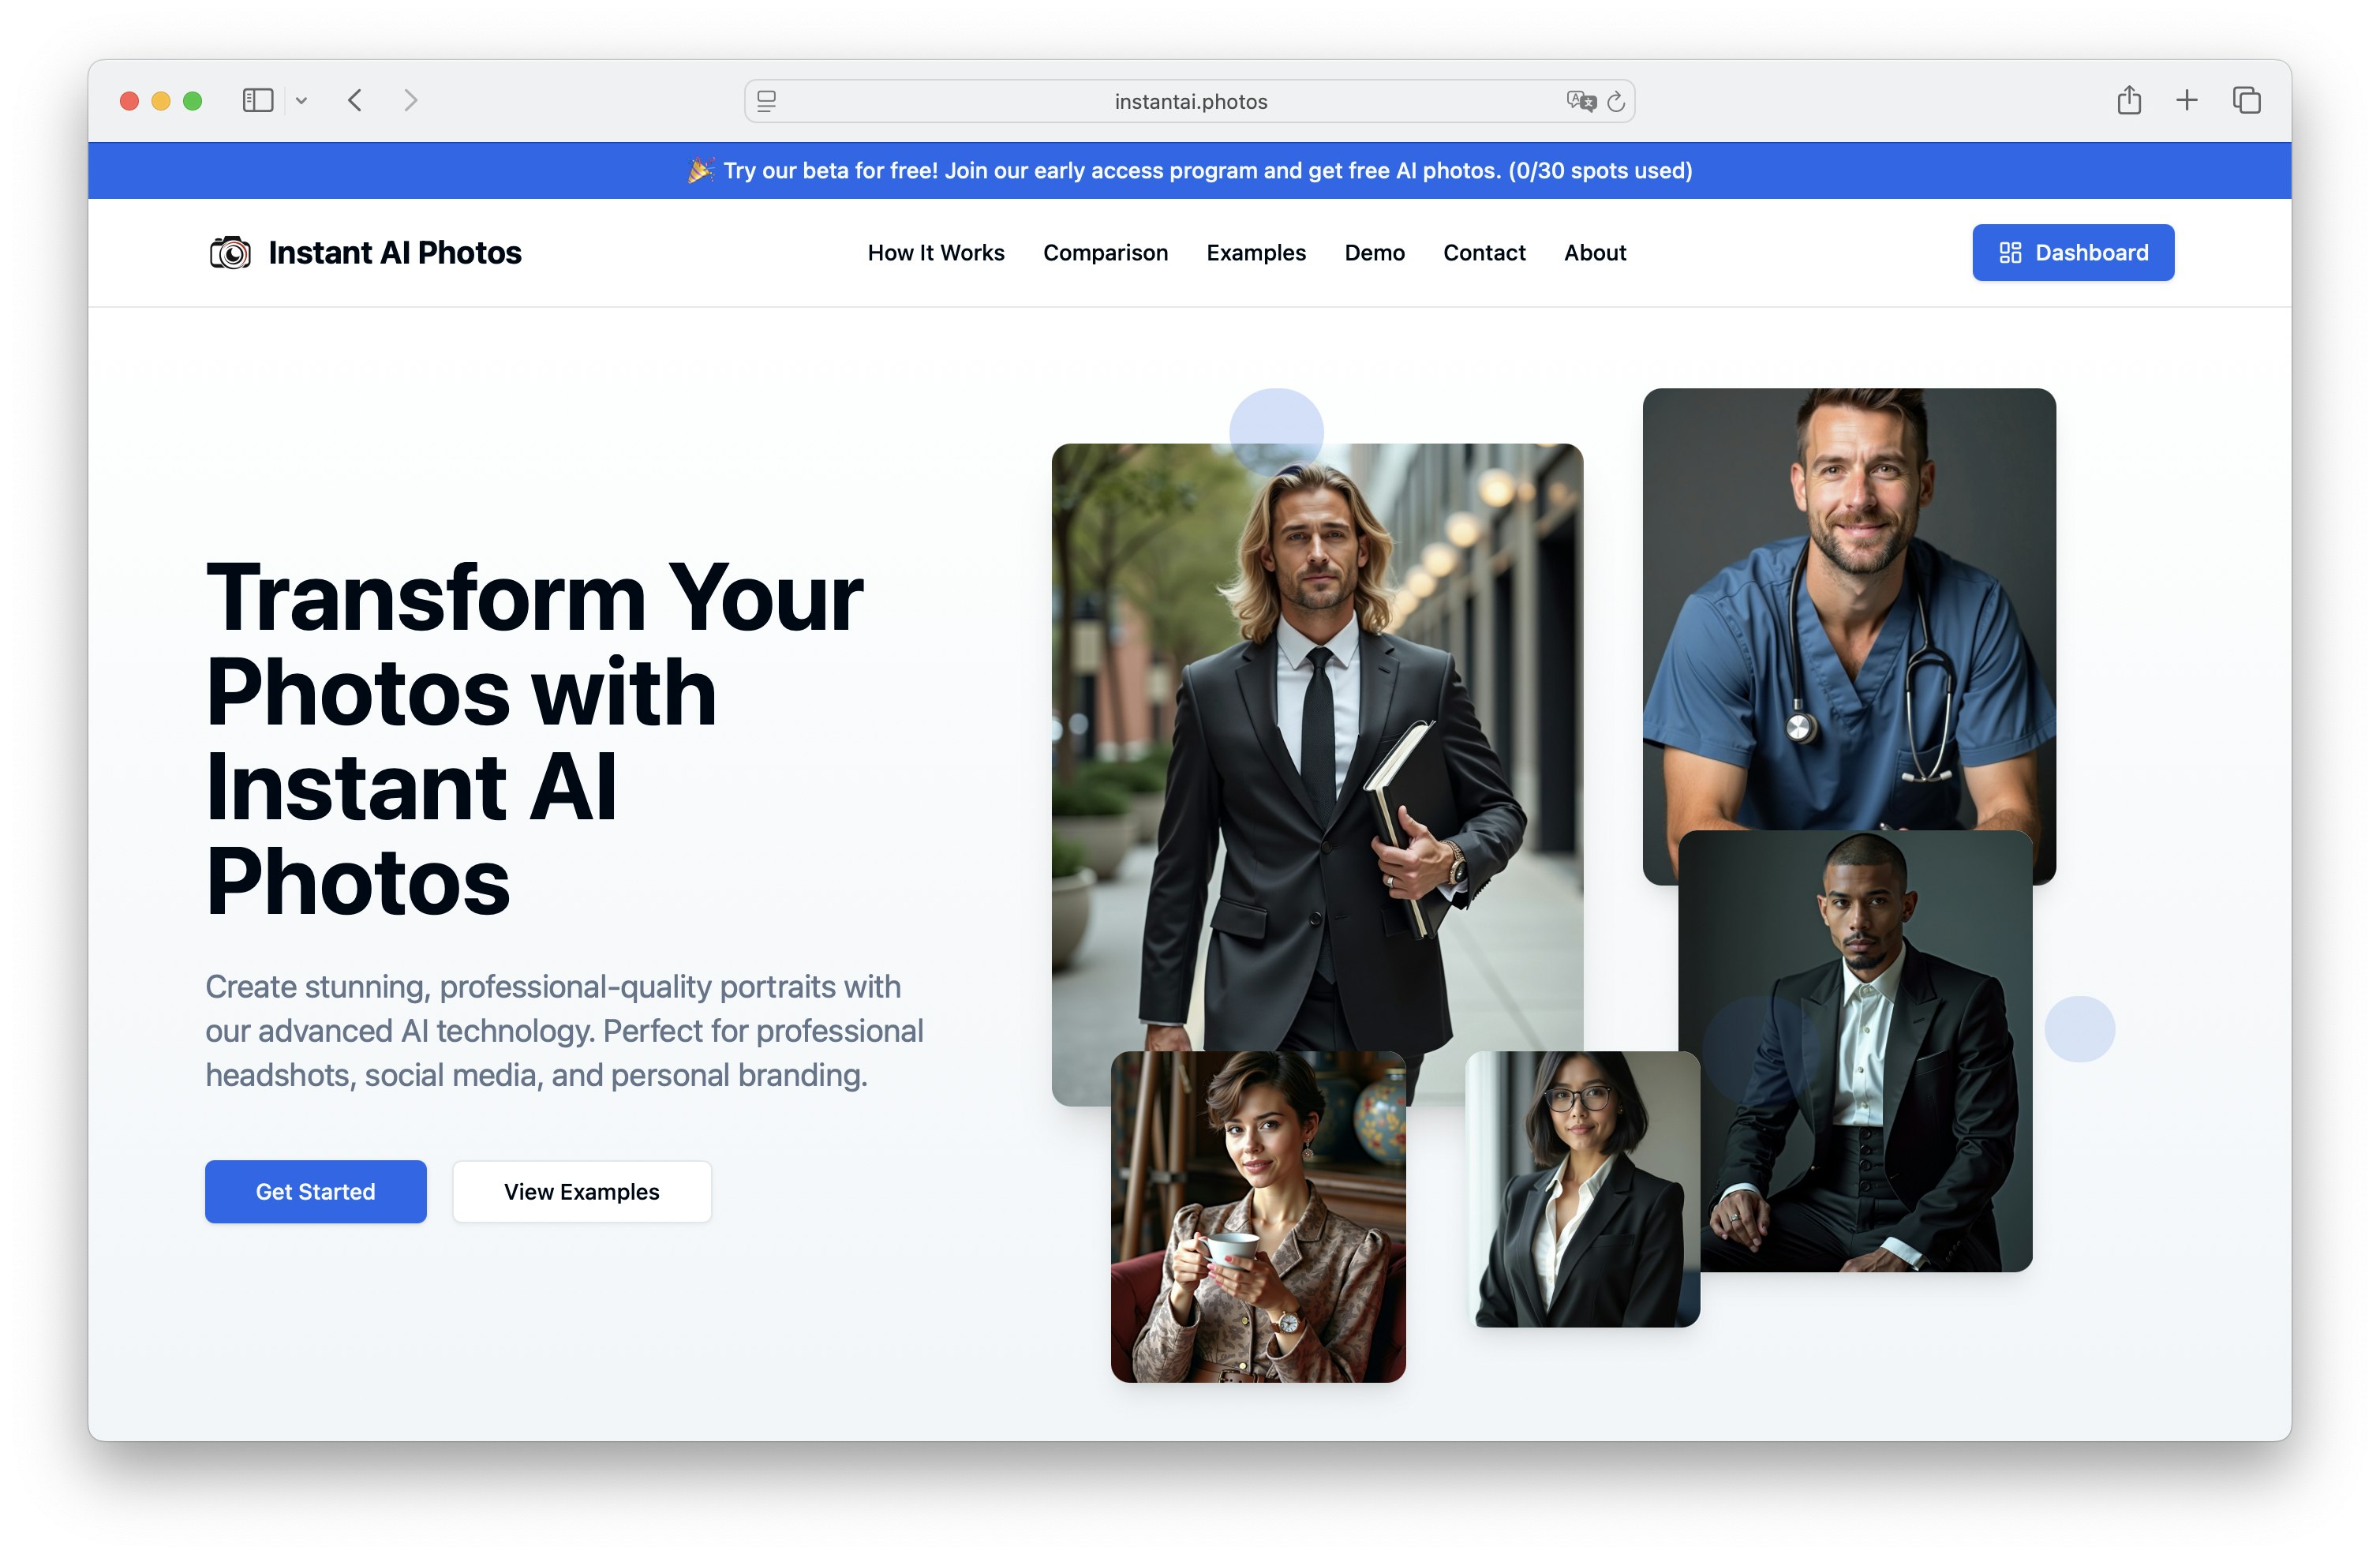Click the Get Started button
This screenshot has width=2380, height=1558.
316,1191
